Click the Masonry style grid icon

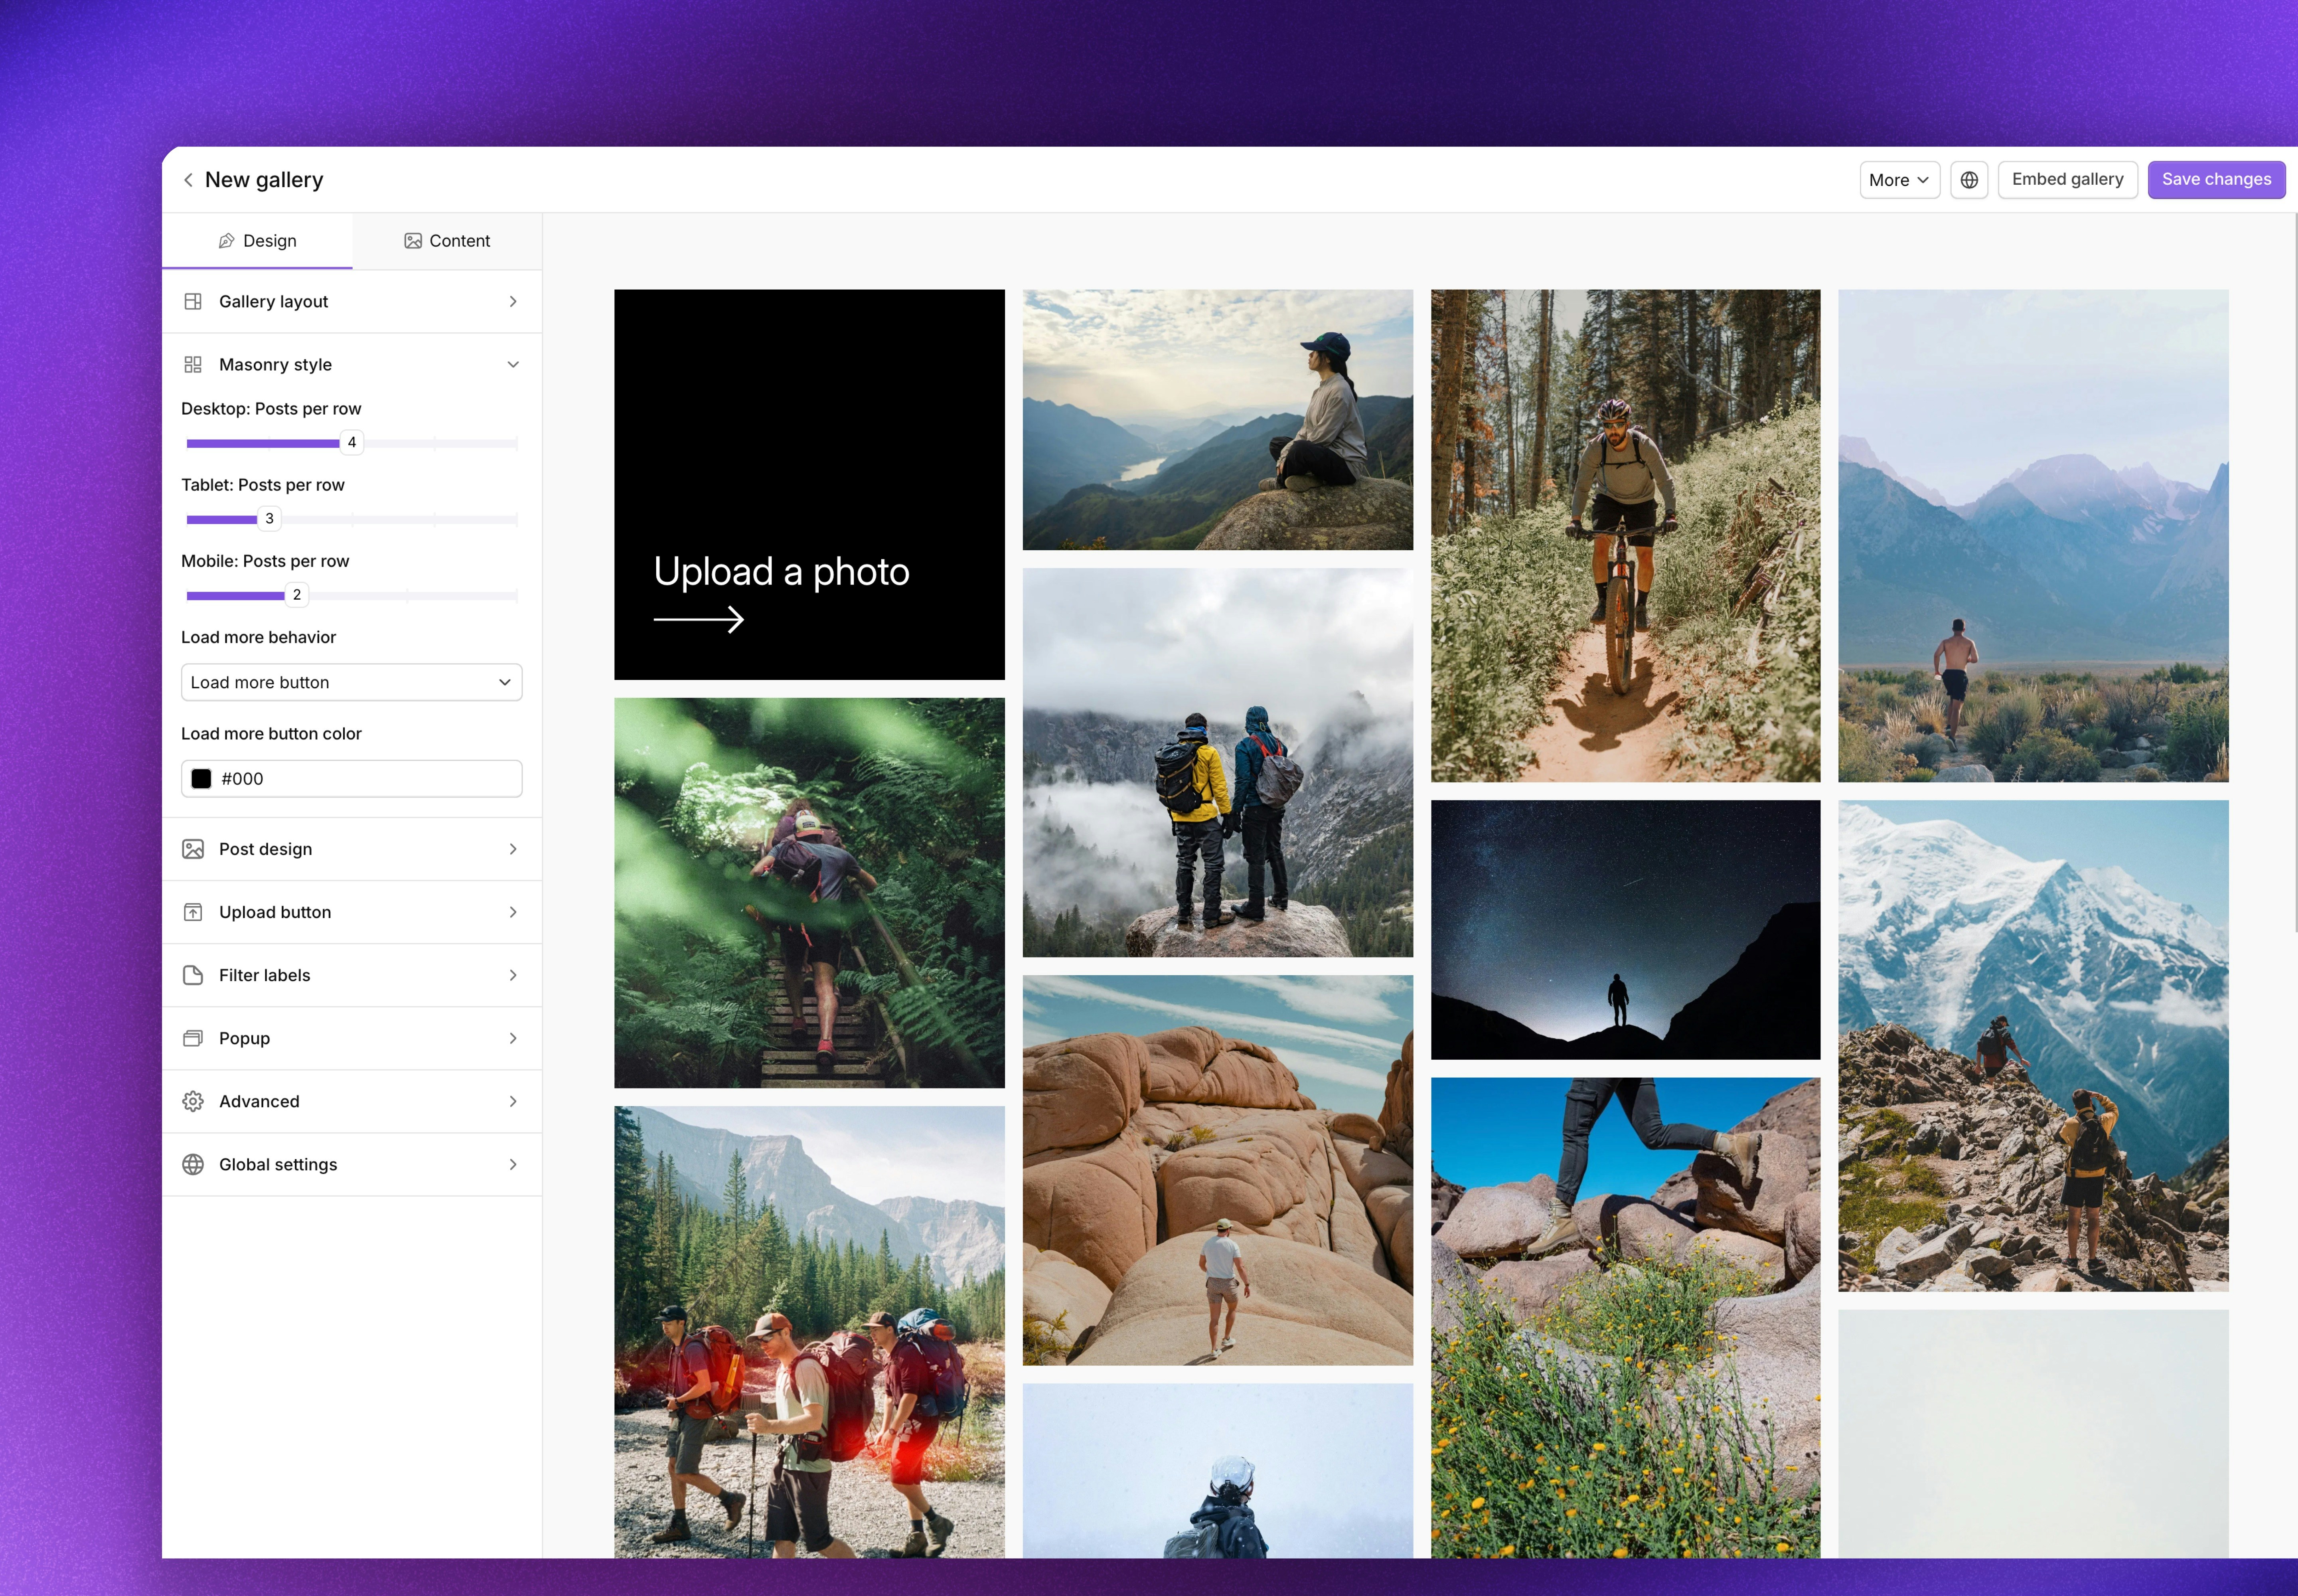193,364
